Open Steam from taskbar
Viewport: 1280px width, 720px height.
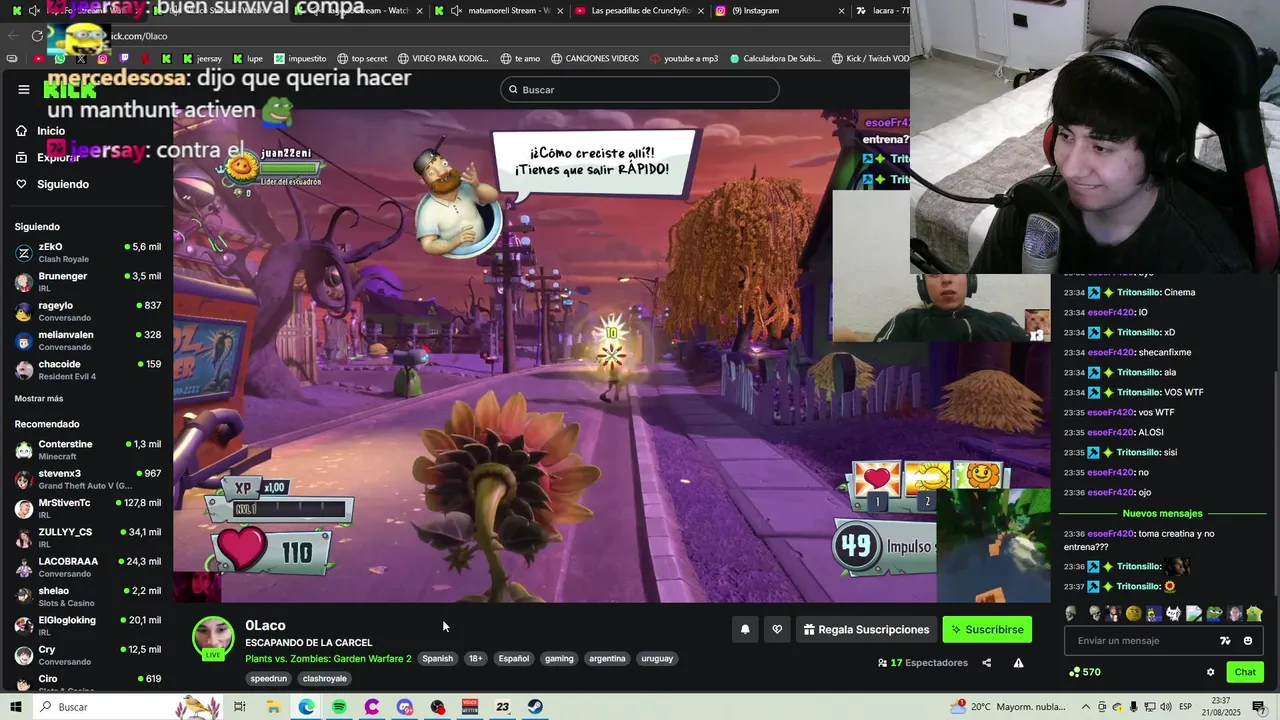click(x=536, y=707)
